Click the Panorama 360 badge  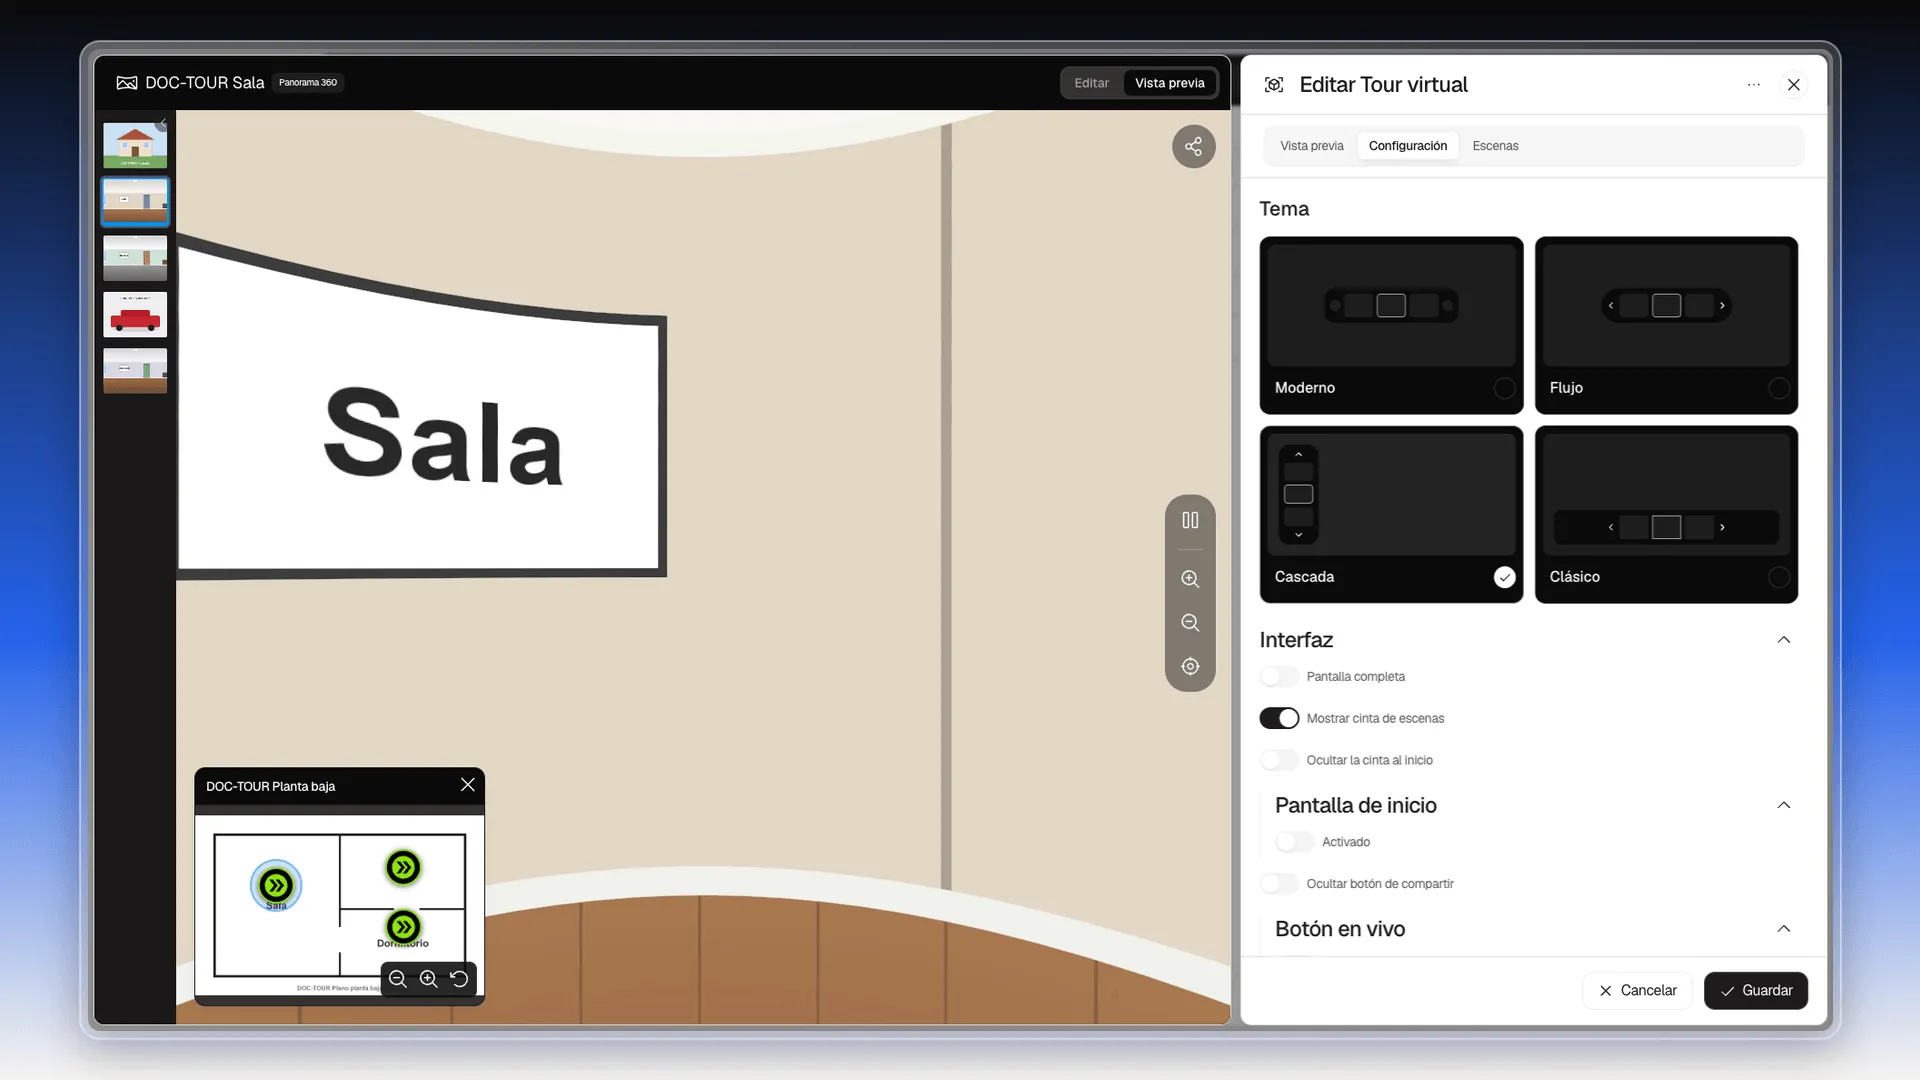point(308,83)
